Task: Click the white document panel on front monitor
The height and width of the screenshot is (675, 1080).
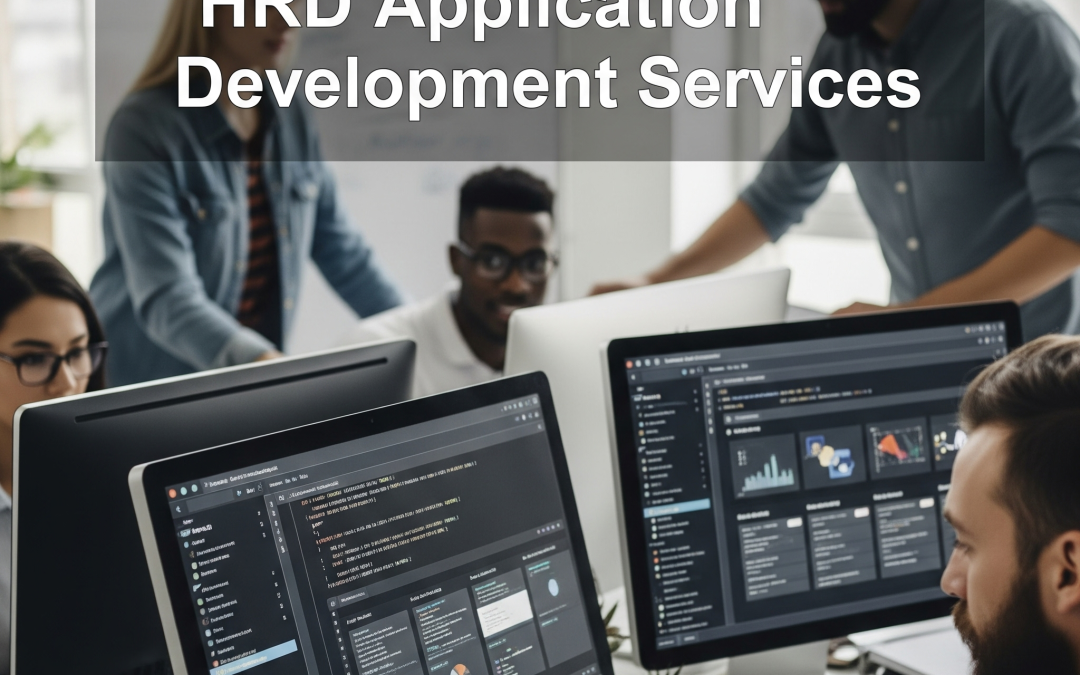Action: point(502,612)
